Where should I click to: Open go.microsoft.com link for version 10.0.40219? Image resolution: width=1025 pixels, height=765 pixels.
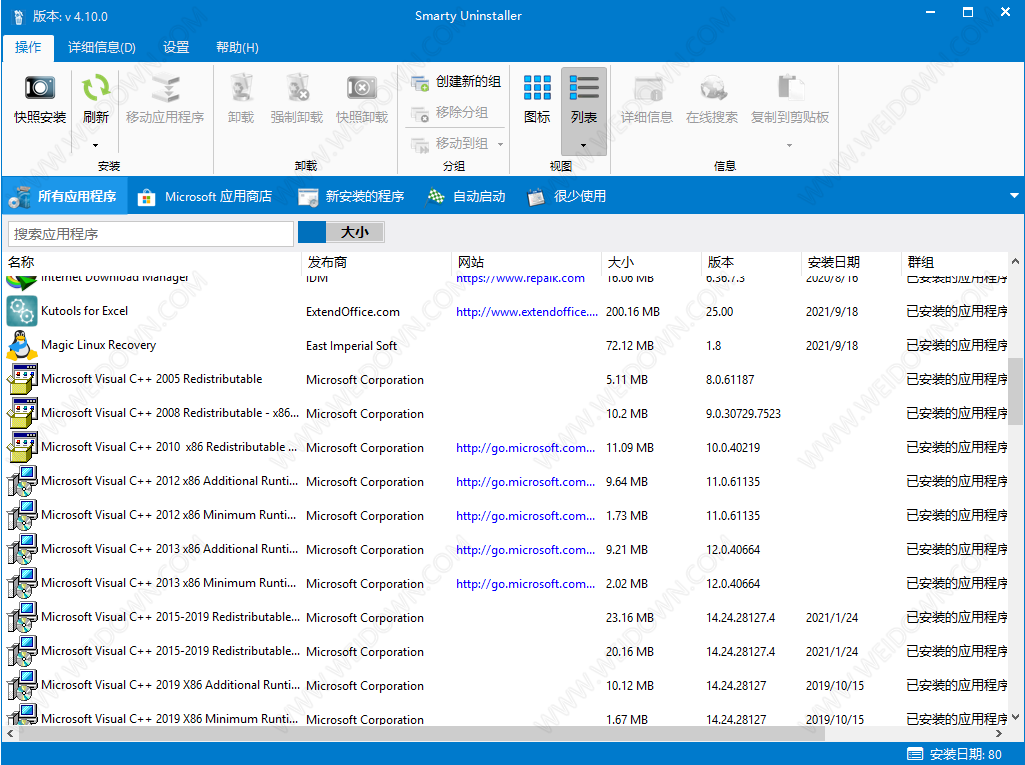(526, 448)
